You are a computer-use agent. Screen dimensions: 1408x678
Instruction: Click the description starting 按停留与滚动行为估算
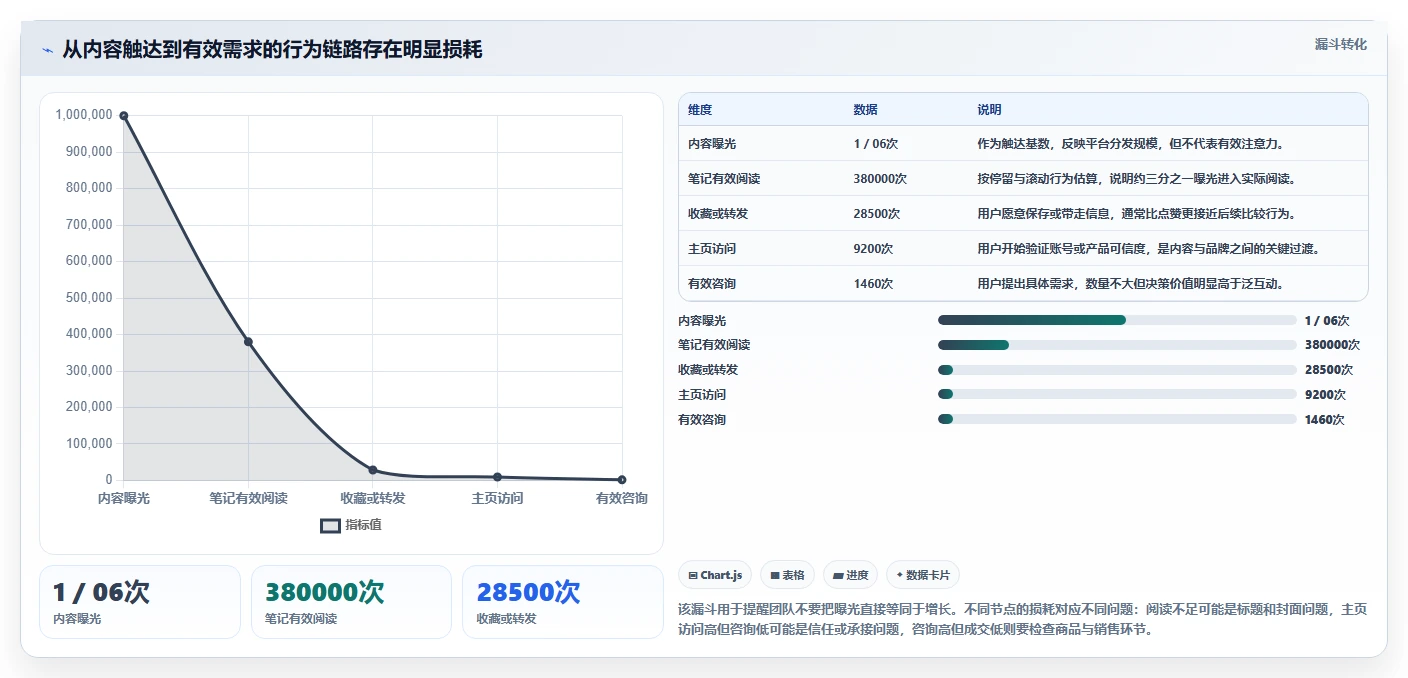click(x=1136, y=179)
